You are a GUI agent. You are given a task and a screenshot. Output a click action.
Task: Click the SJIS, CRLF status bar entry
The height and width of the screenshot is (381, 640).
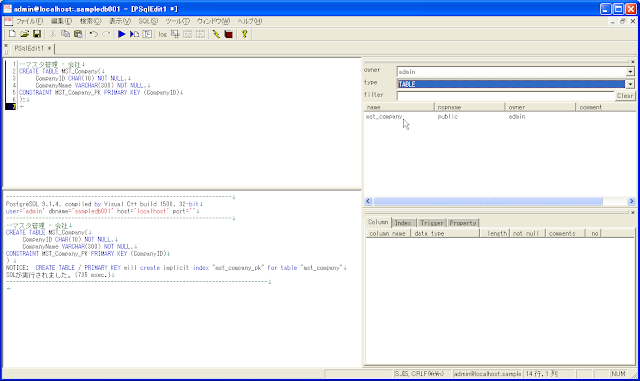422,374
